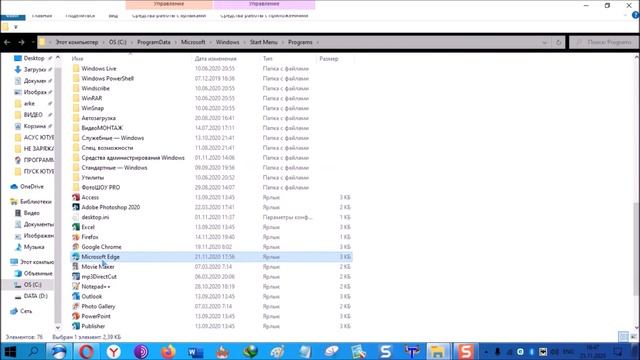Refresh the current folder view
Viewport: 640px width, 360px height.
(x=558, y=42)
